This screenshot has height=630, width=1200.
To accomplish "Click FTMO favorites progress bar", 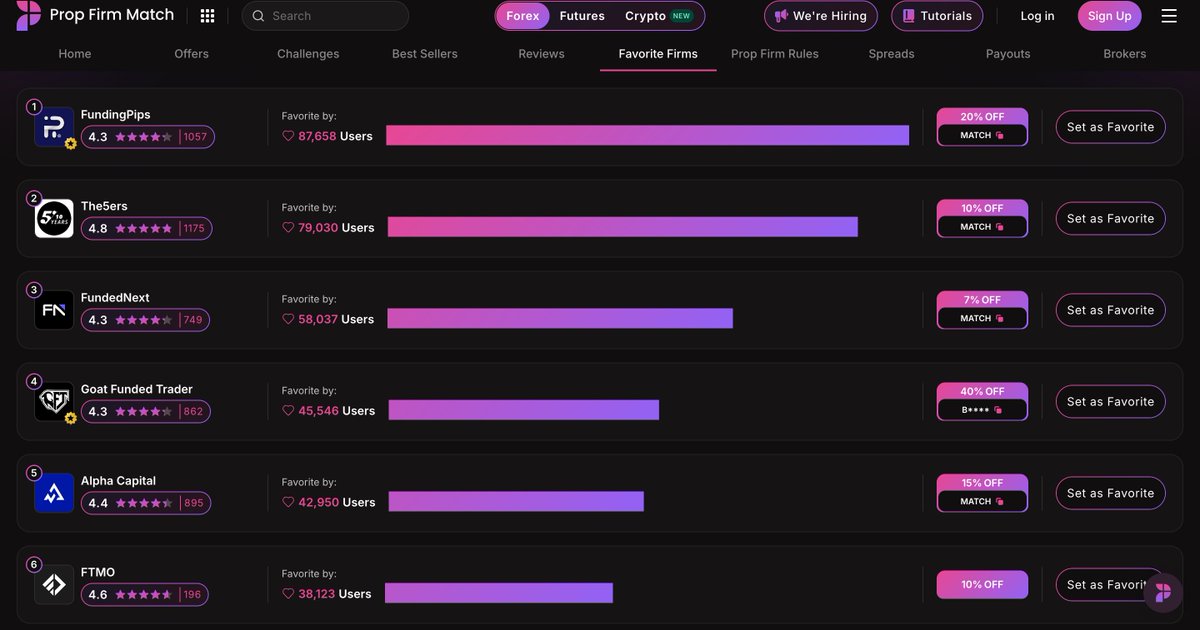I will point(499,593).
